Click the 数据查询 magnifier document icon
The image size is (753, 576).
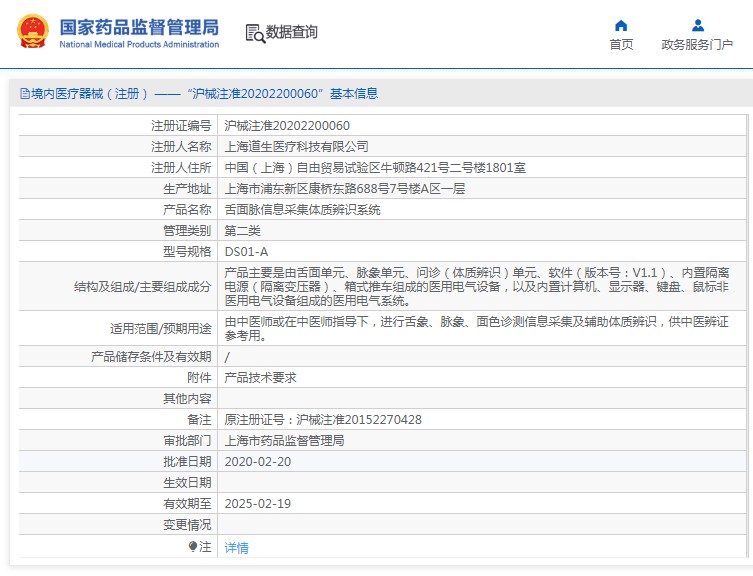(x=254, y=33)
